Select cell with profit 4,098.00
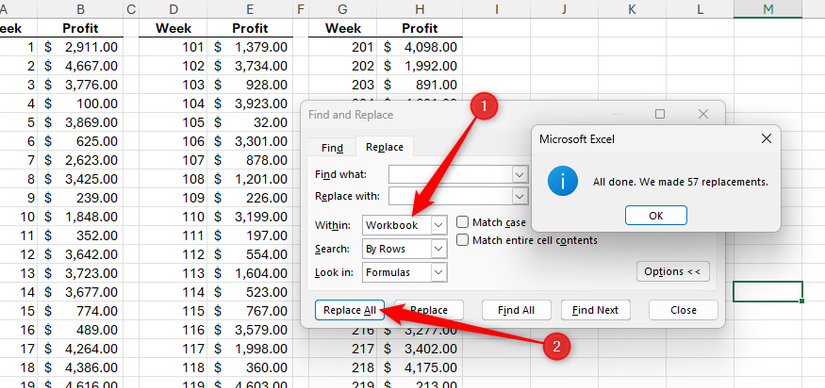The width and height of the screenshot is (825, 388). [419, 47]
